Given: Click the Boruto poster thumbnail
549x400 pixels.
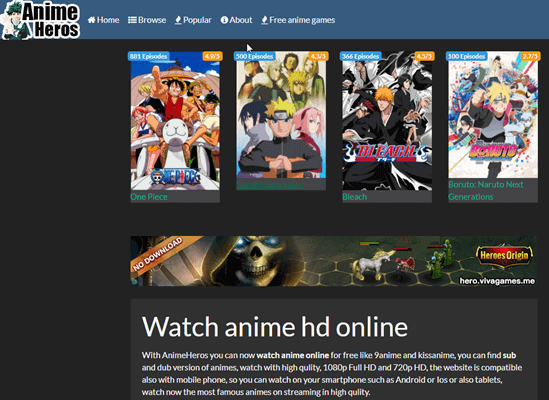Looking at the screenshot, I should click(493, 115).
